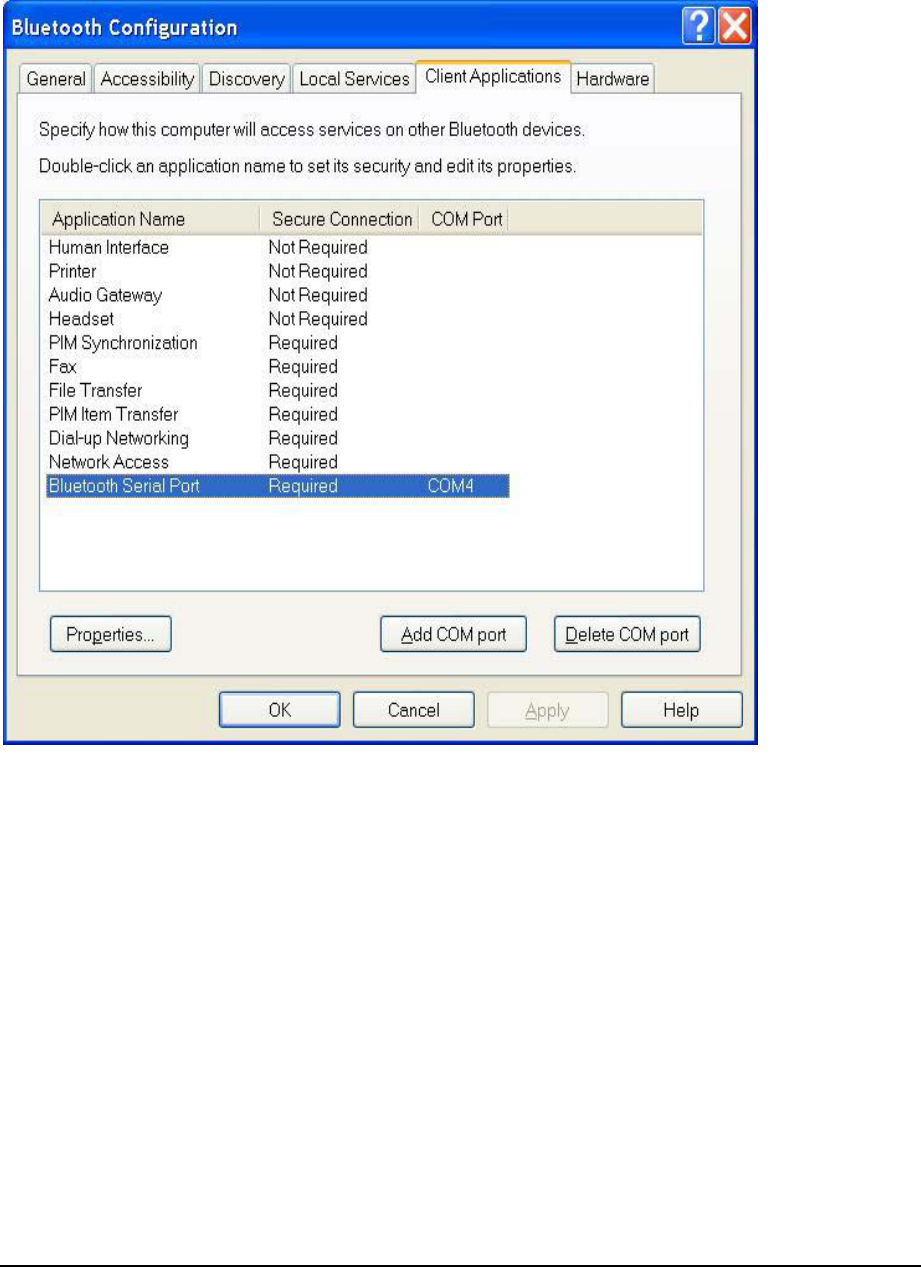
Task: Open Properties for the selected application
Action: pos(110,634)
